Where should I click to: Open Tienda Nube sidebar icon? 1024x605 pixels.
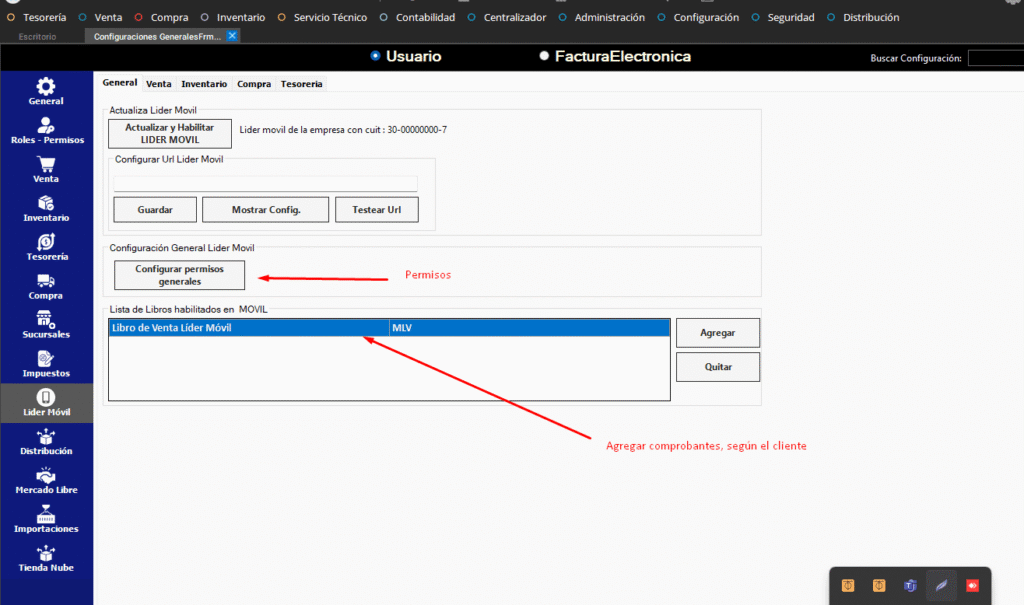46,555
